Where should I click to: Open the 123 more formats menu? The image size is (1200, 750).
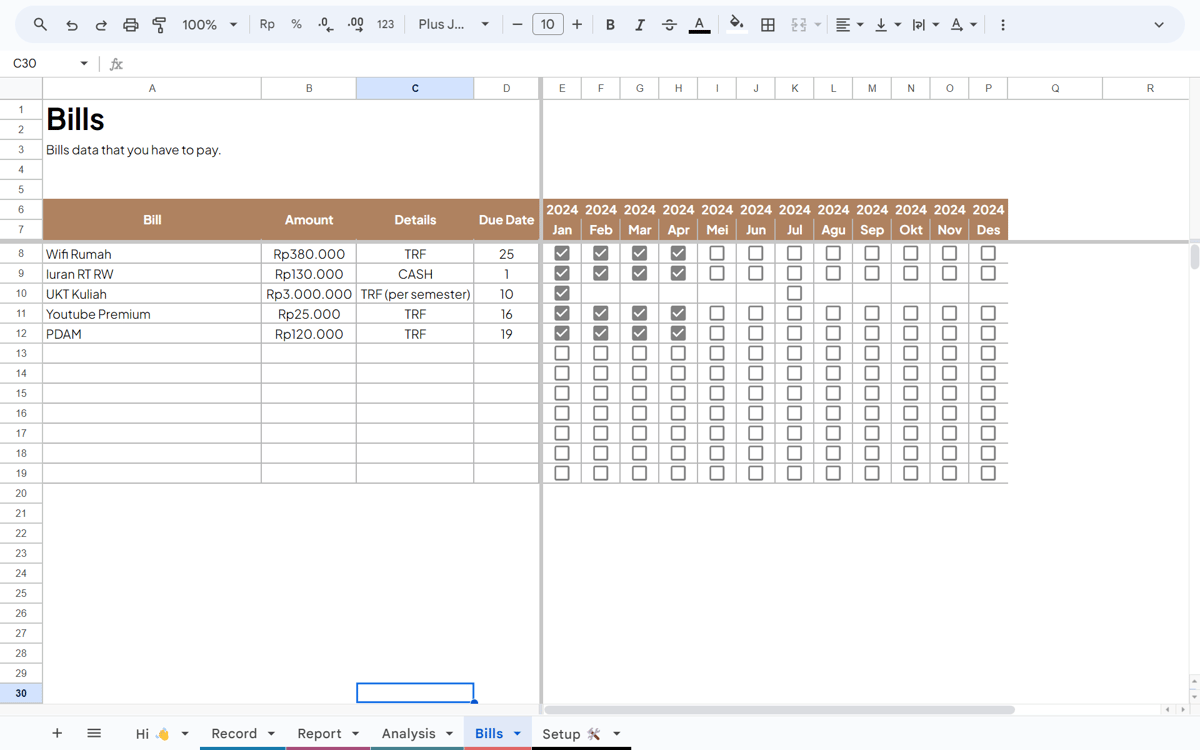pos(386,24)
